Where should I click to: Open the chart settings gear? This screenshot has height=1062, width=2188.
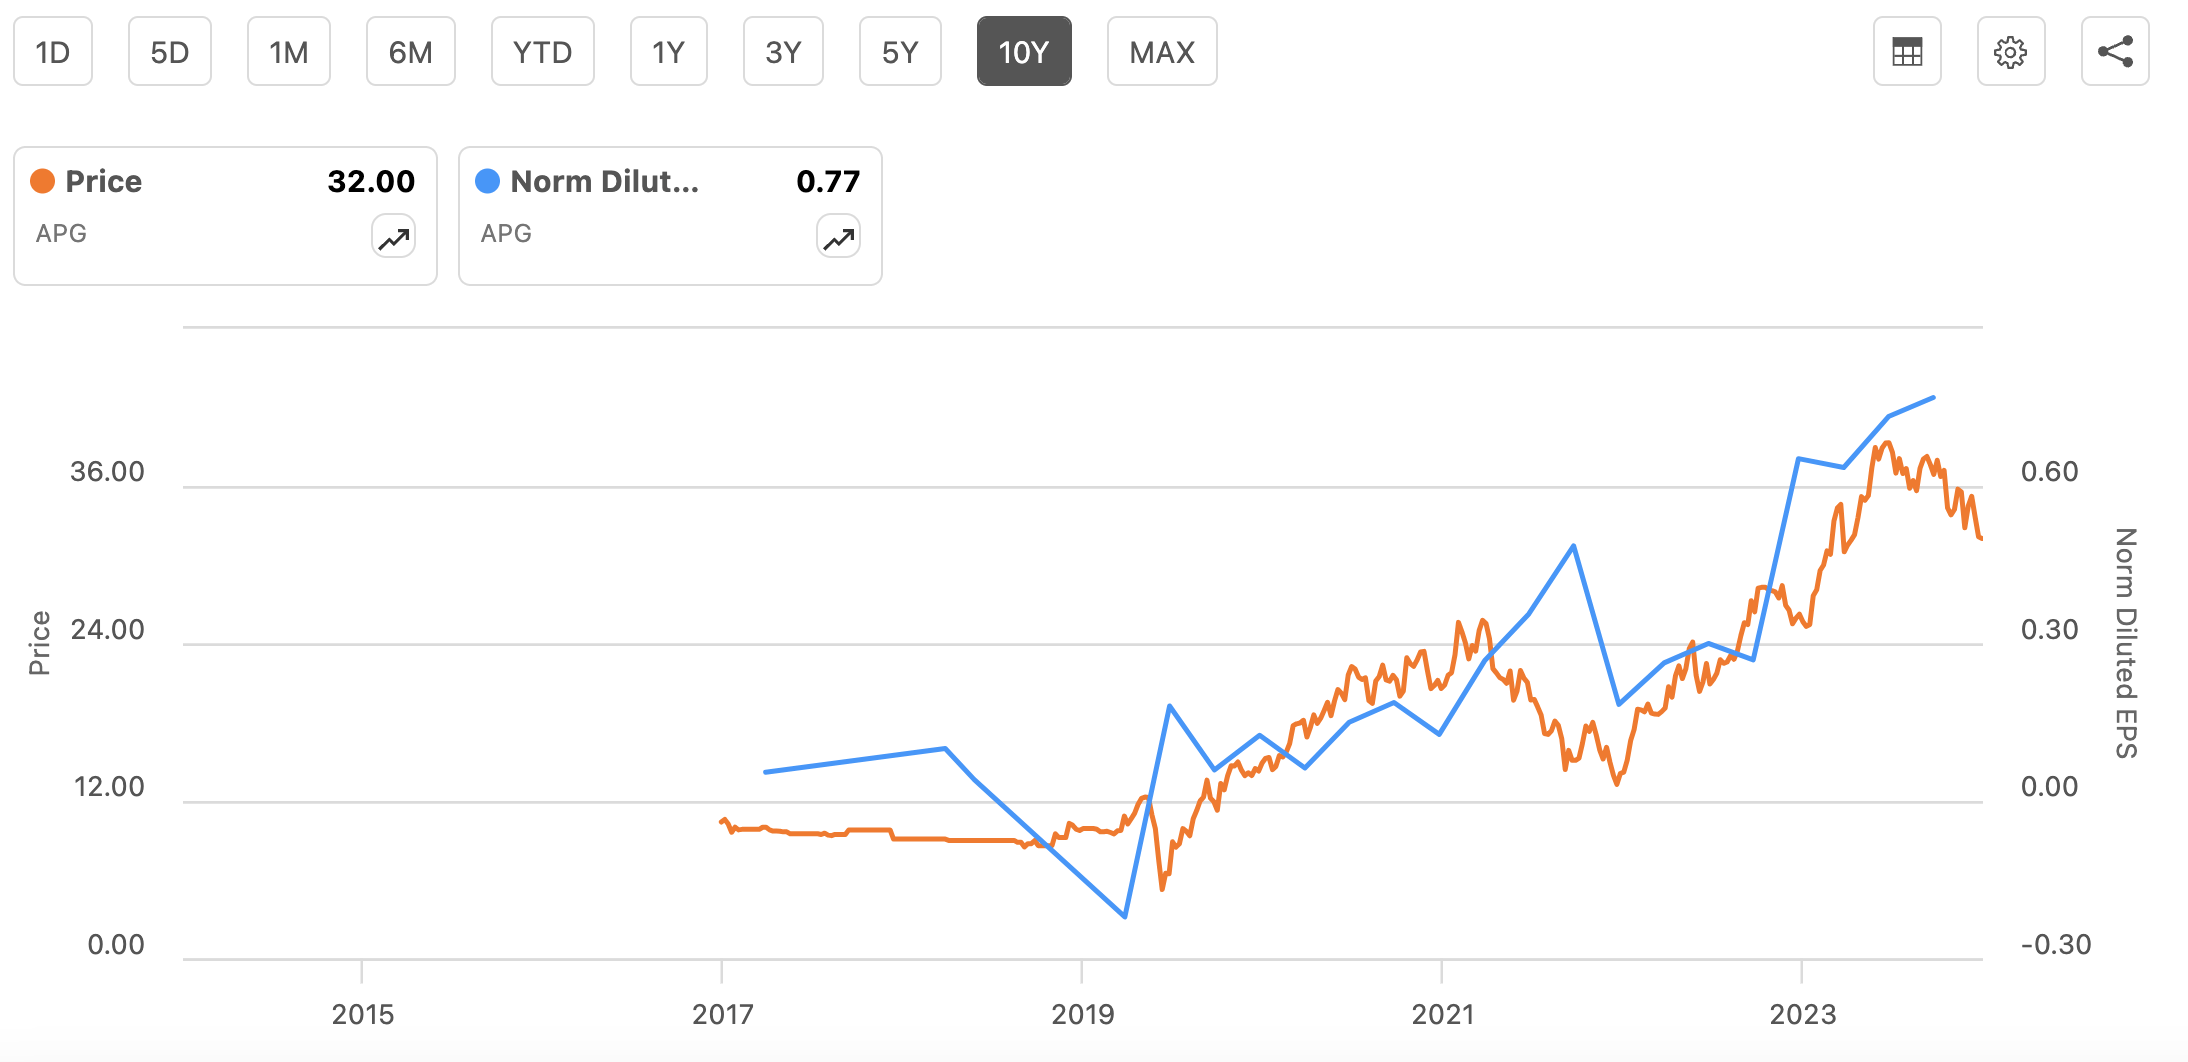(x=2011, y=51)
